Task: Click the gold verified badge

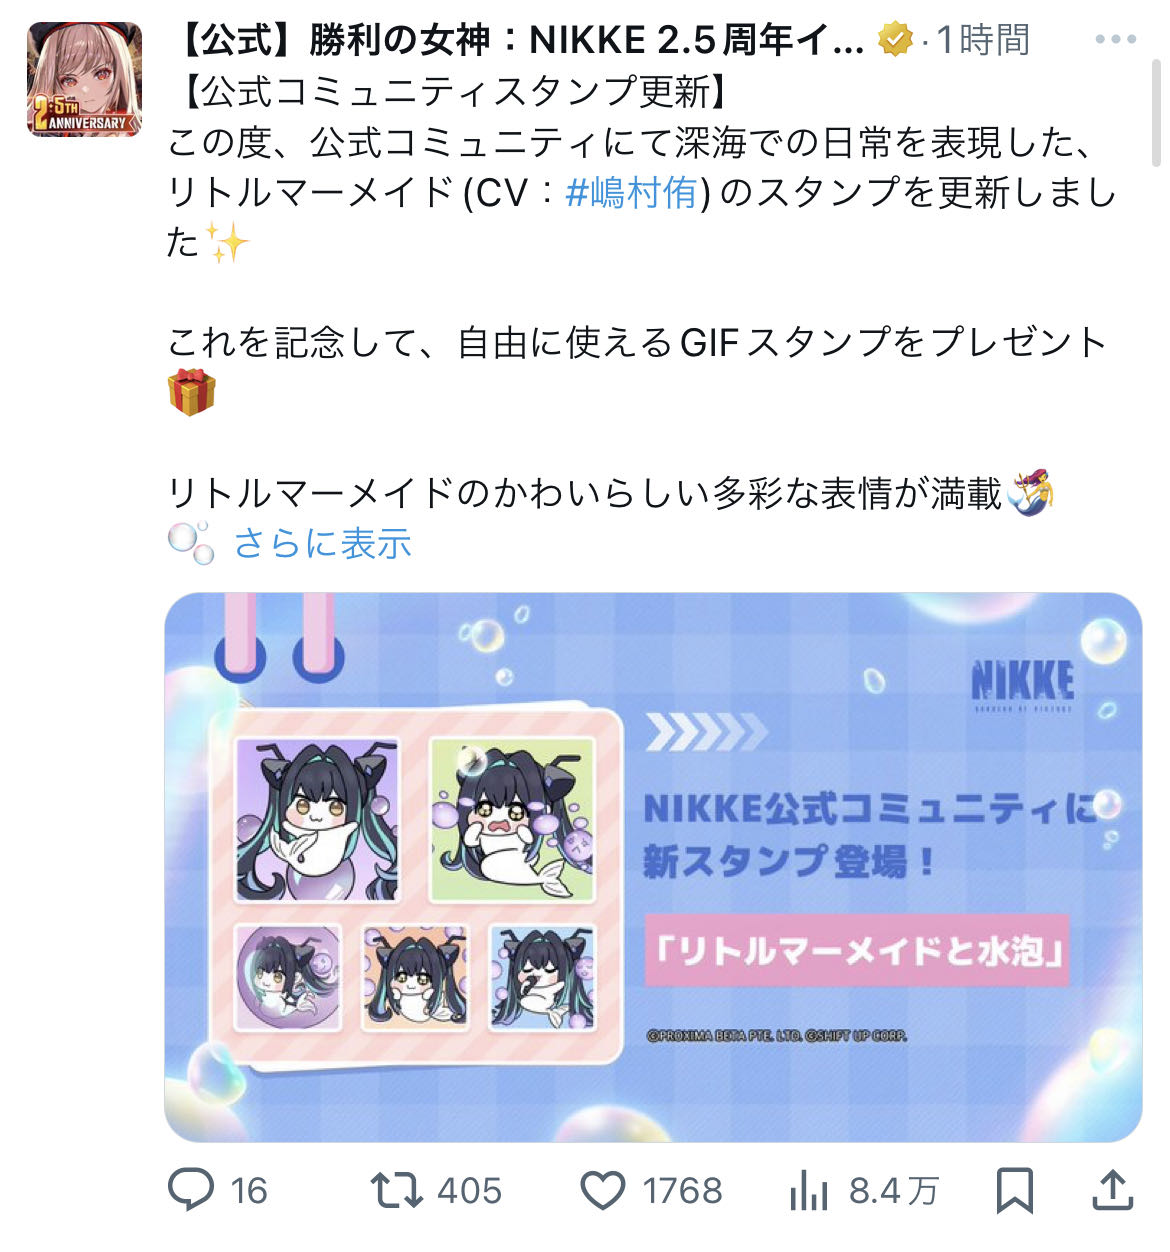Action: [895, 40]
